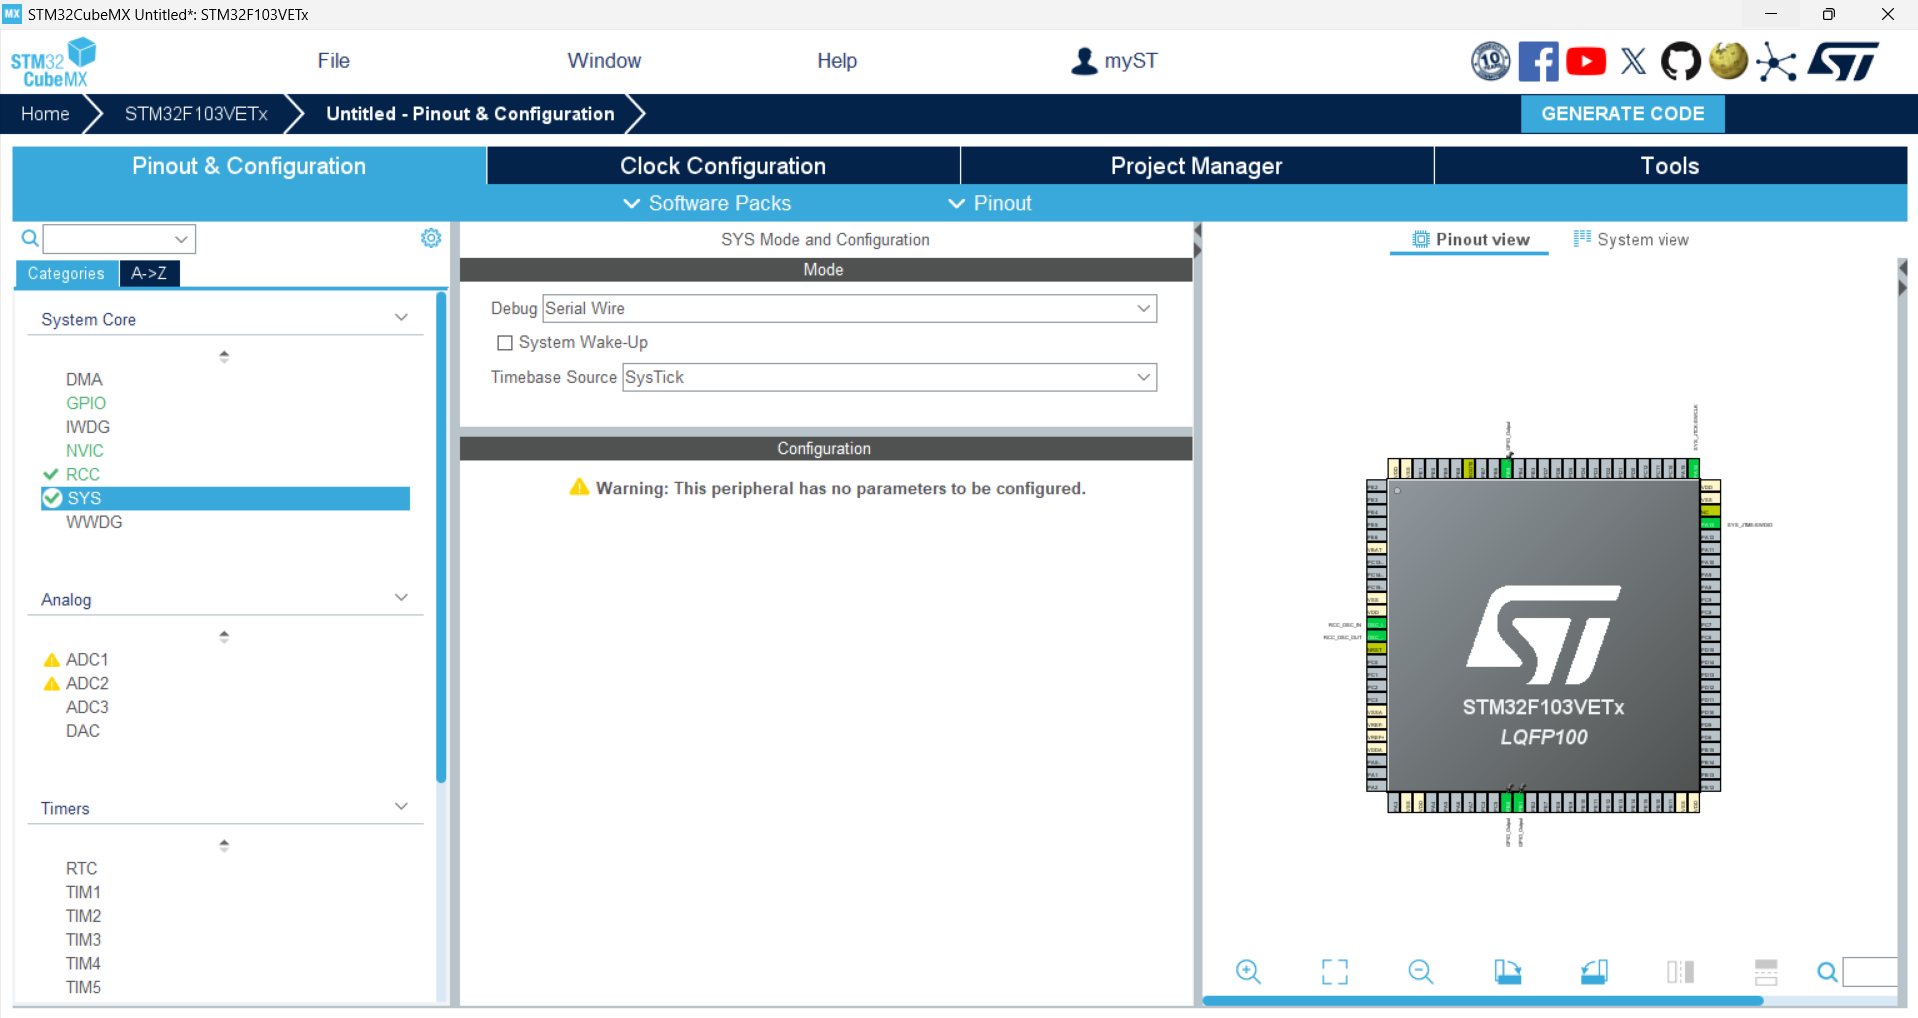Click the categories panel vertical scrollbar

[x=441, y=537]
